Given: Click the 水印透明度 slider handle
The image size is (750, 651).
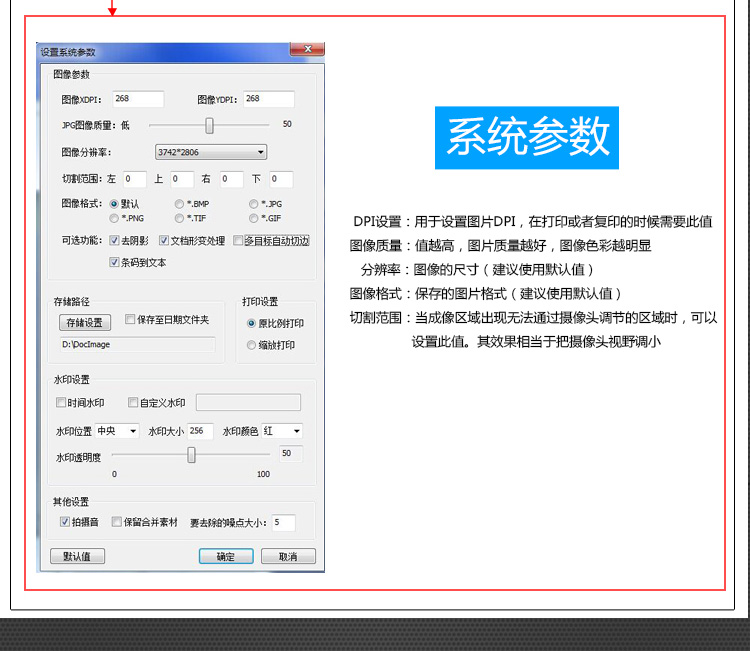Looking at the screenshot, I should point(191,455).
